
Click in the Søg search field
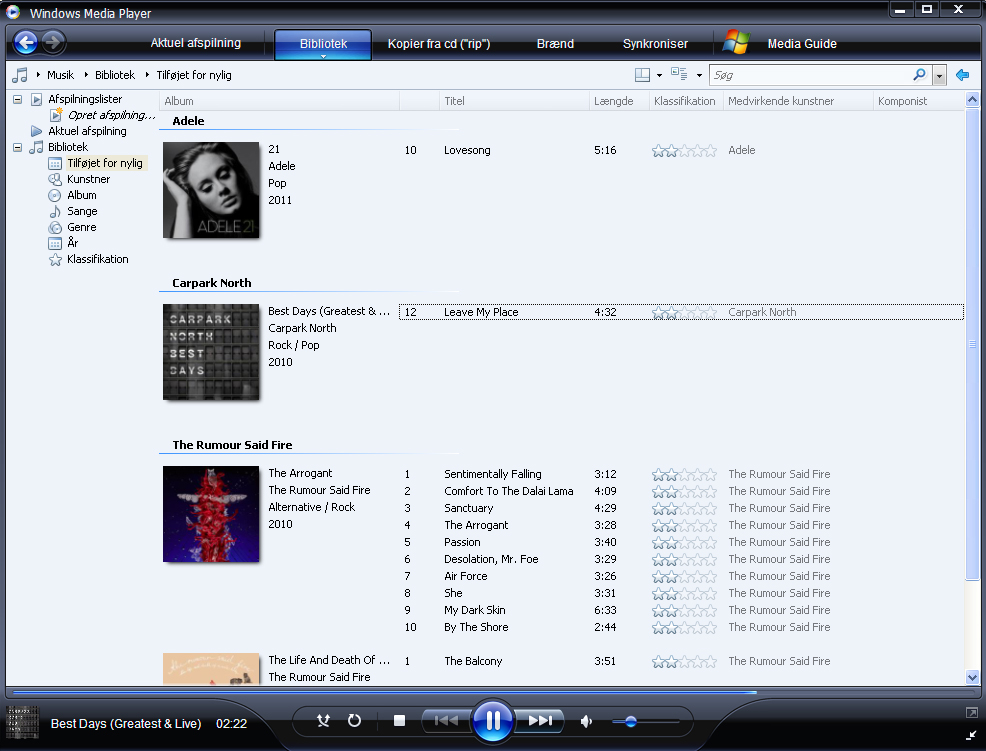[x=810, y=75]
